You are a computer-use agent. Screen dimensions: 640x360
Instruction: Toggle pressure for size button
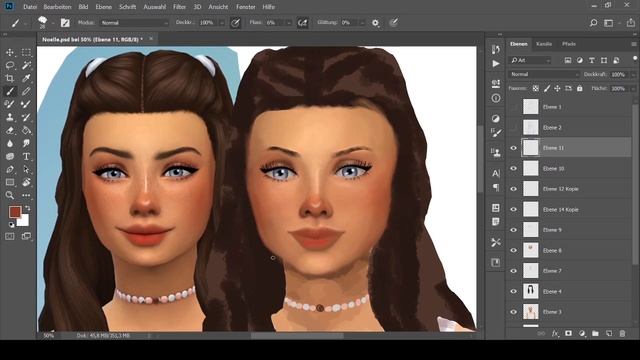(393, 23)
